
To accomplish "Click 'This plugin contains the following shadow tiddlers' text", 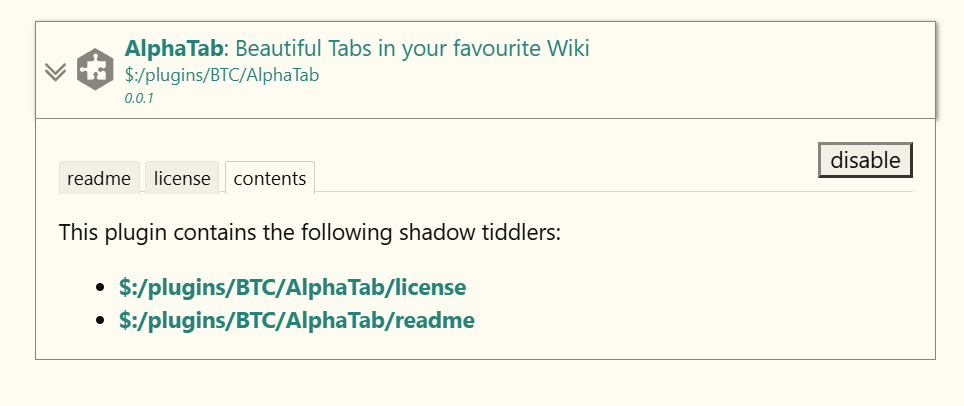I will [x=310, y=233].
